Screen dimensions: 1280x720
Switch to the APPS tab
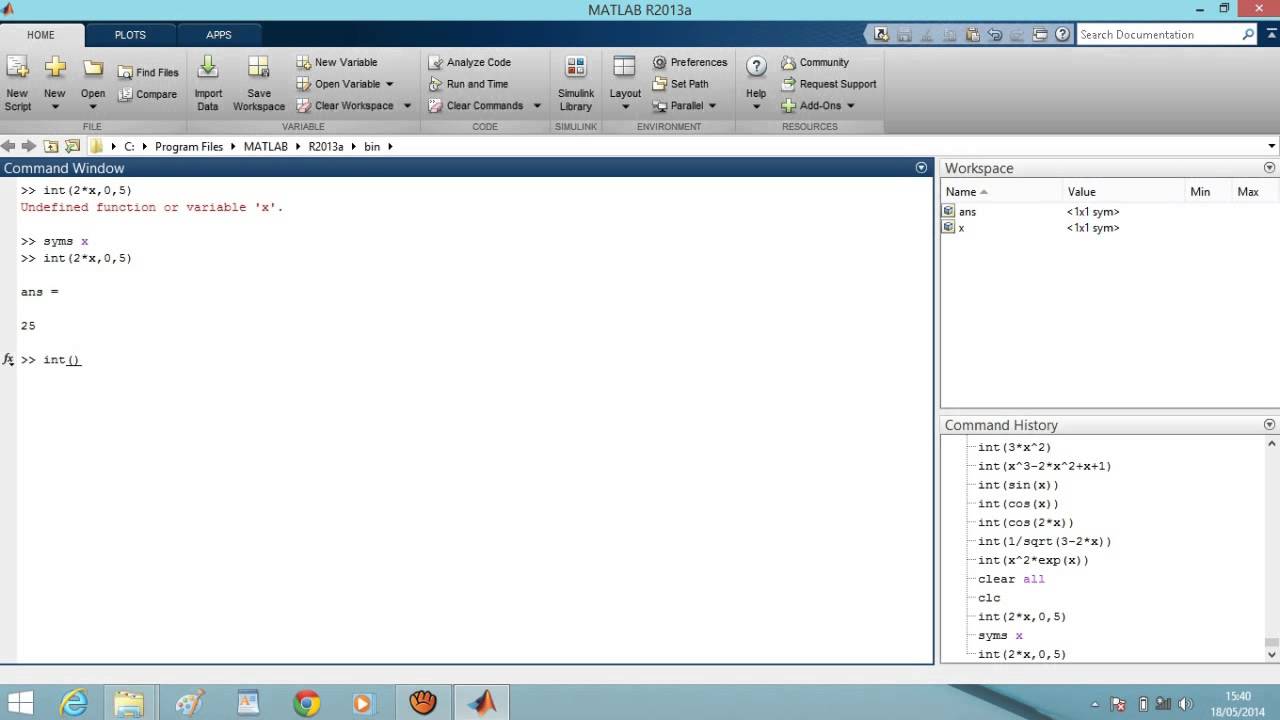click(x=219, y=35)
